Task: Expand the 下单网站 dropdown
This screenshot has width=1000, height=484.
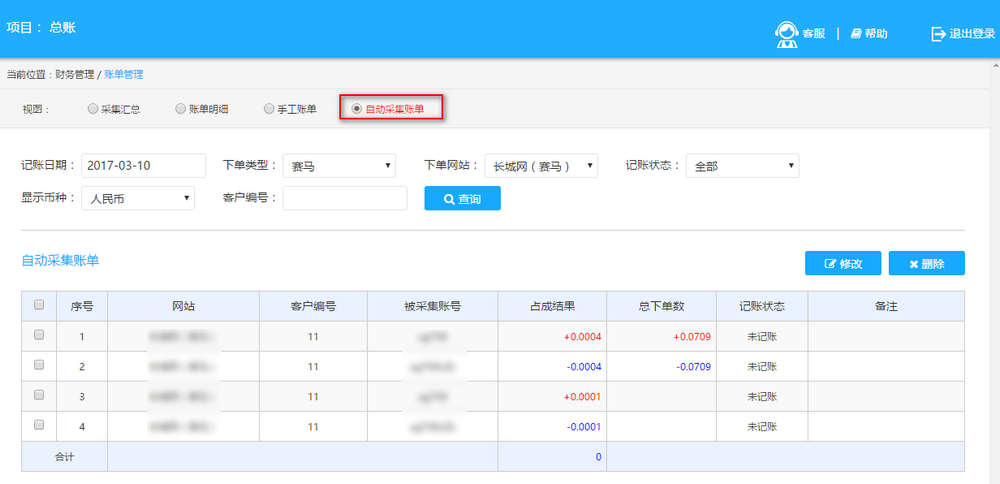Action: [541, 166]
